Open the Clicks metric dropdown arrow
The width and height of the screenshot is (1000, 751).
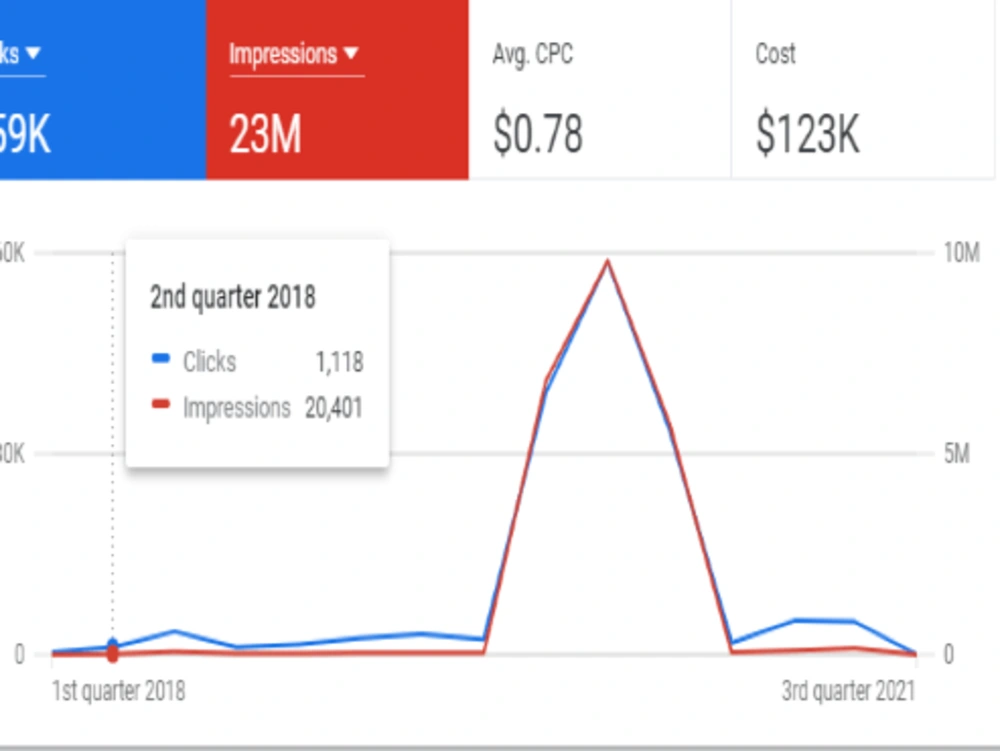coord(33,53)
